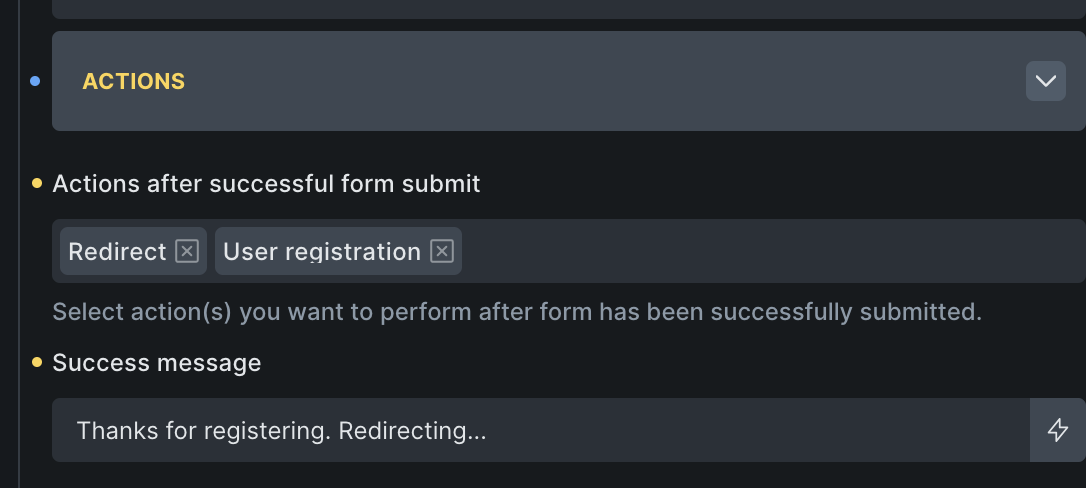Toggle the ACTIONS header bar empty area
The image size is (1086, 488).
600,81
